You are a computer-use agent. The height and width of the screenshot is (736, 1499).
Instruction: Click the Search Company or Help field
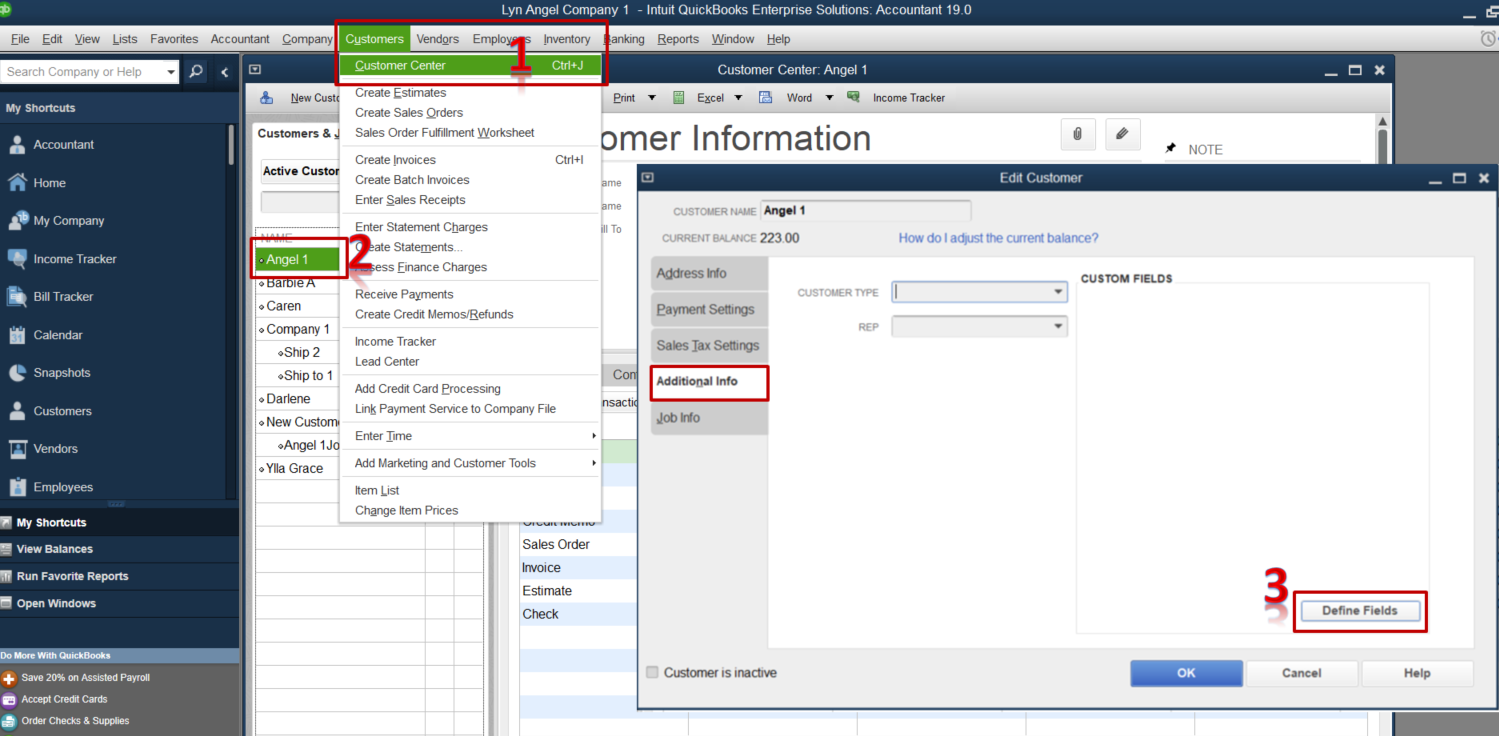tap(82, 72)
